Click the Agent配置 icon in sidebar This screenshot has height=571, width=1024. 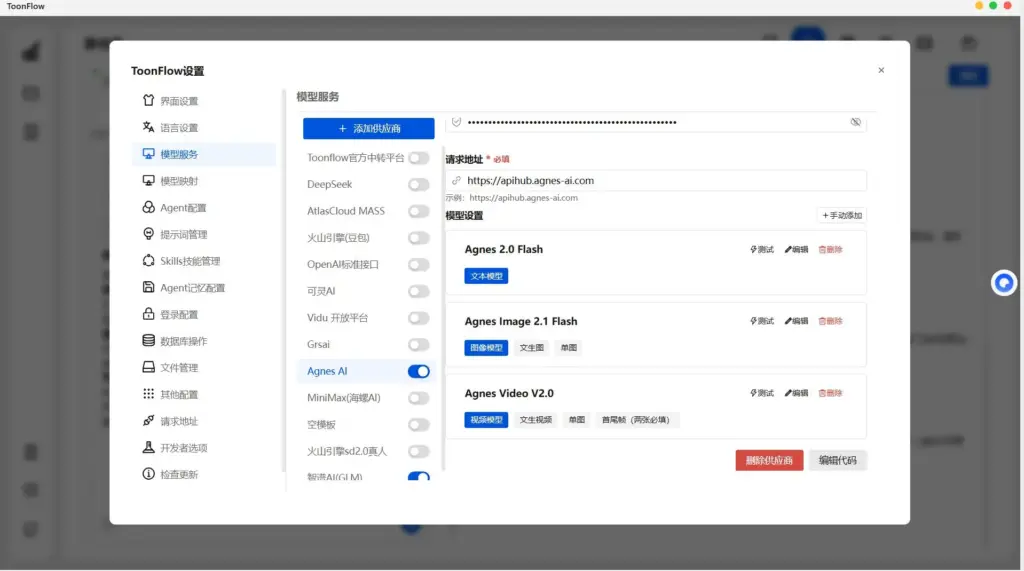pyautogui.click(x=148, y=207)
